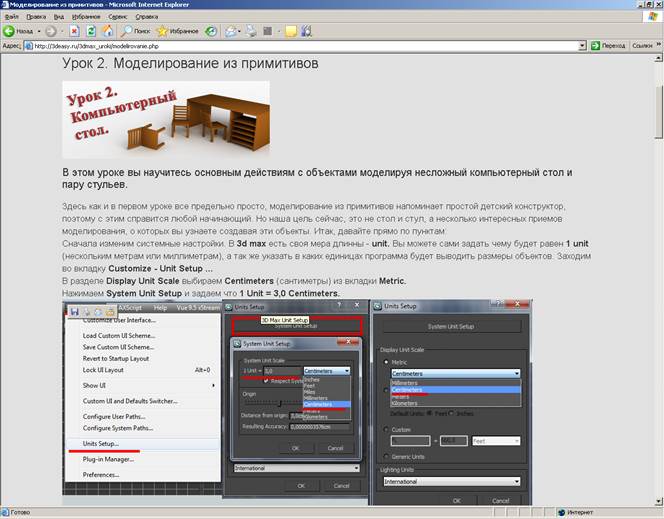Open the Вид menu
The image size is (664, 519).
[58, 17]
